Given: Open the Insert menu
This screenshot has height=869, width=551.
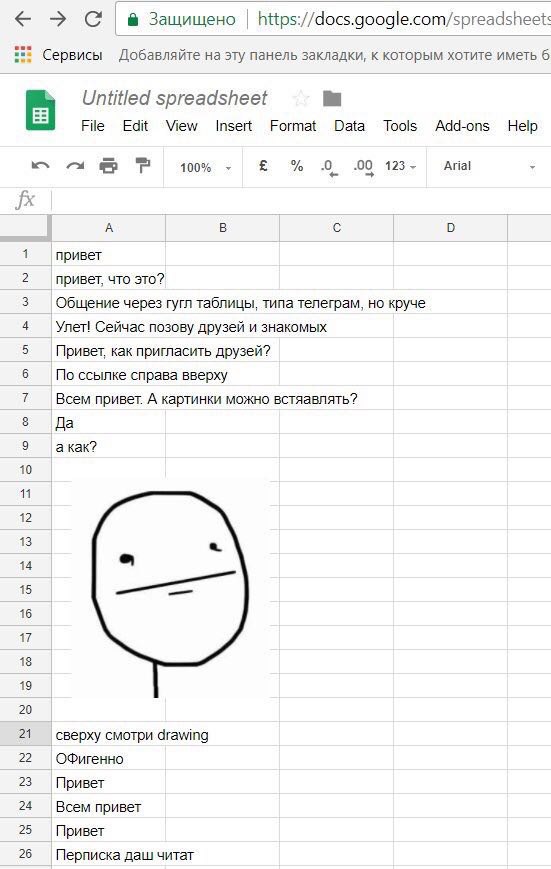Looking at the screenshot, I should [x=233, y=126].
